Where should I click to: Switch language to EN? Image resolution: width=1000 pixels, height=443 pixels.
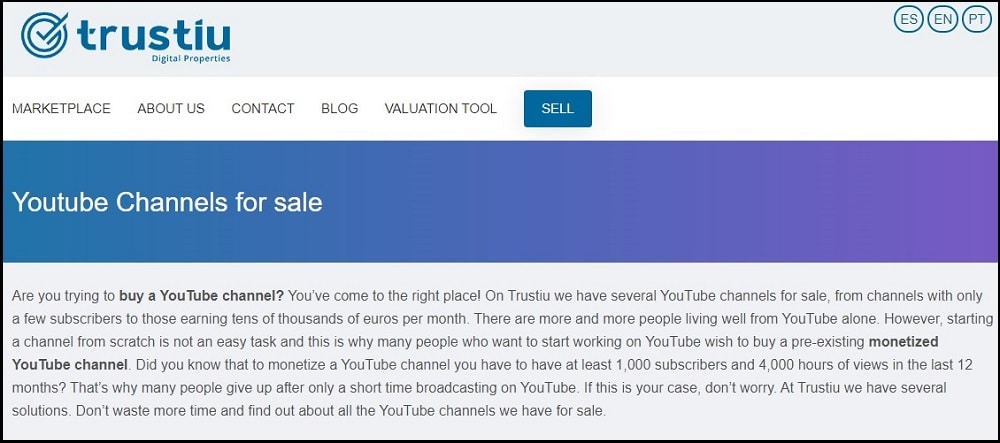tap(943, 19)
